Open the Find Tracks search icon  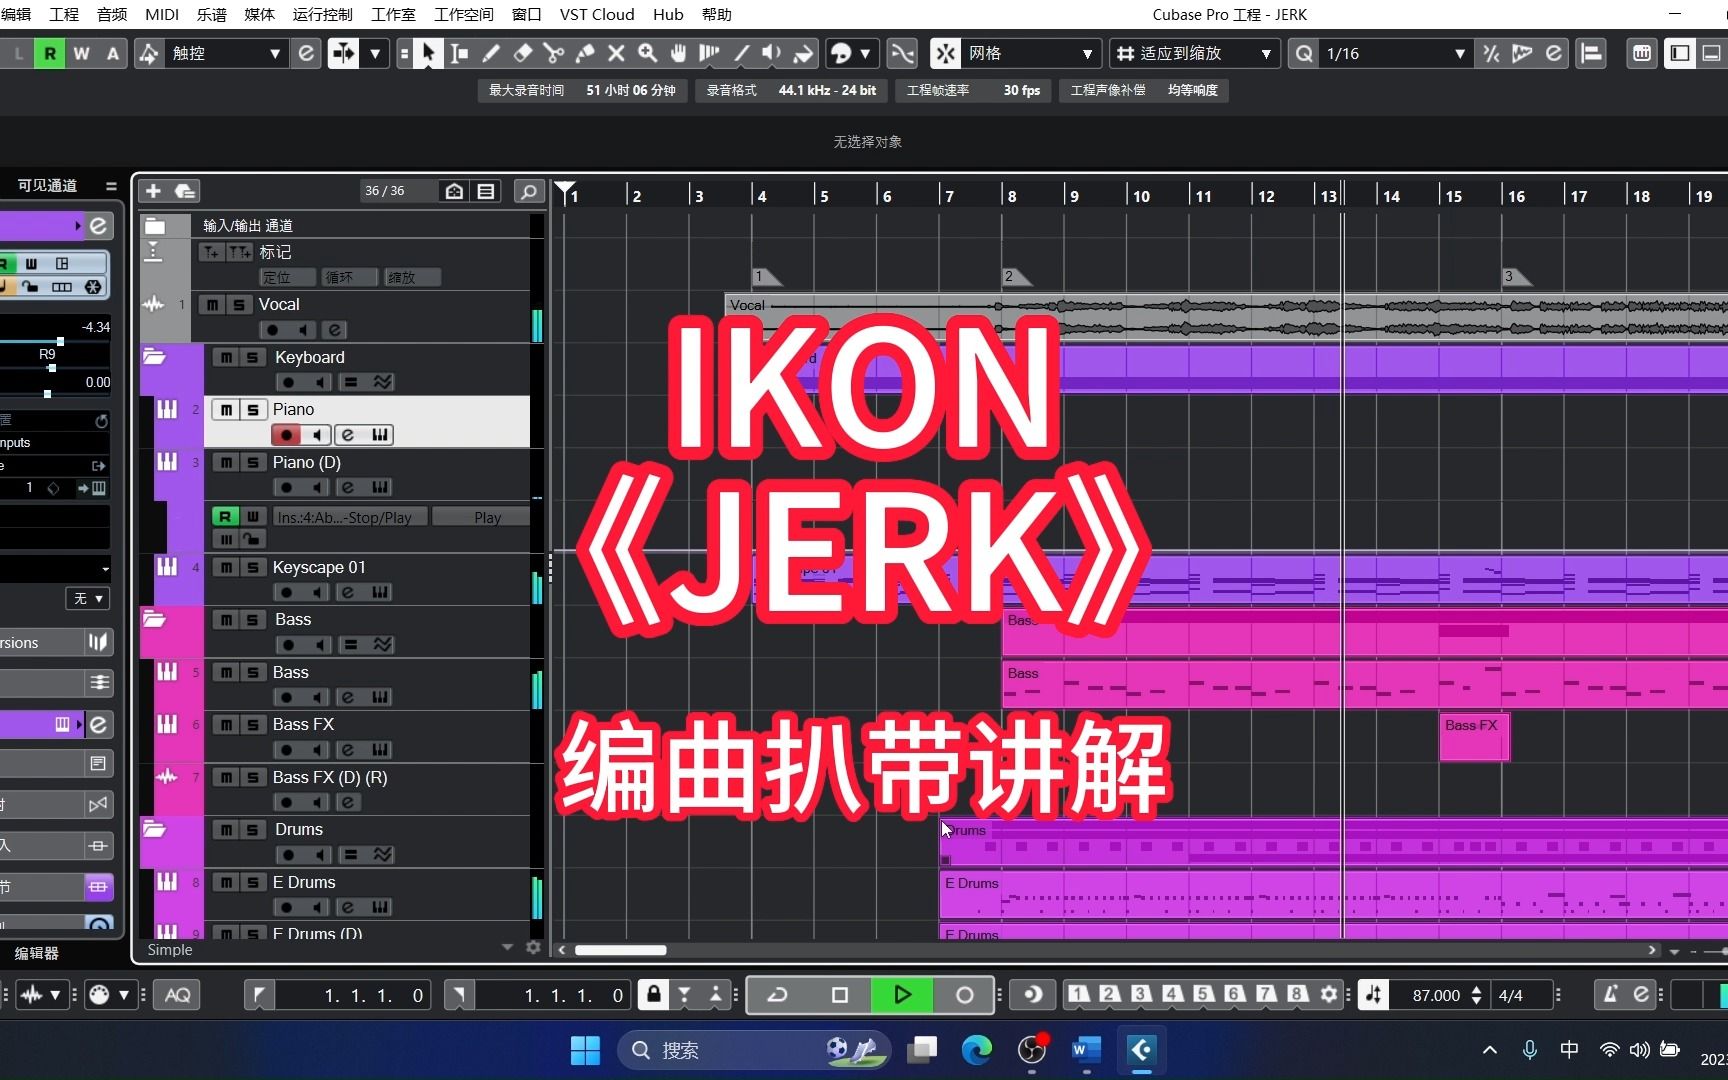click(x=528, y=191)
